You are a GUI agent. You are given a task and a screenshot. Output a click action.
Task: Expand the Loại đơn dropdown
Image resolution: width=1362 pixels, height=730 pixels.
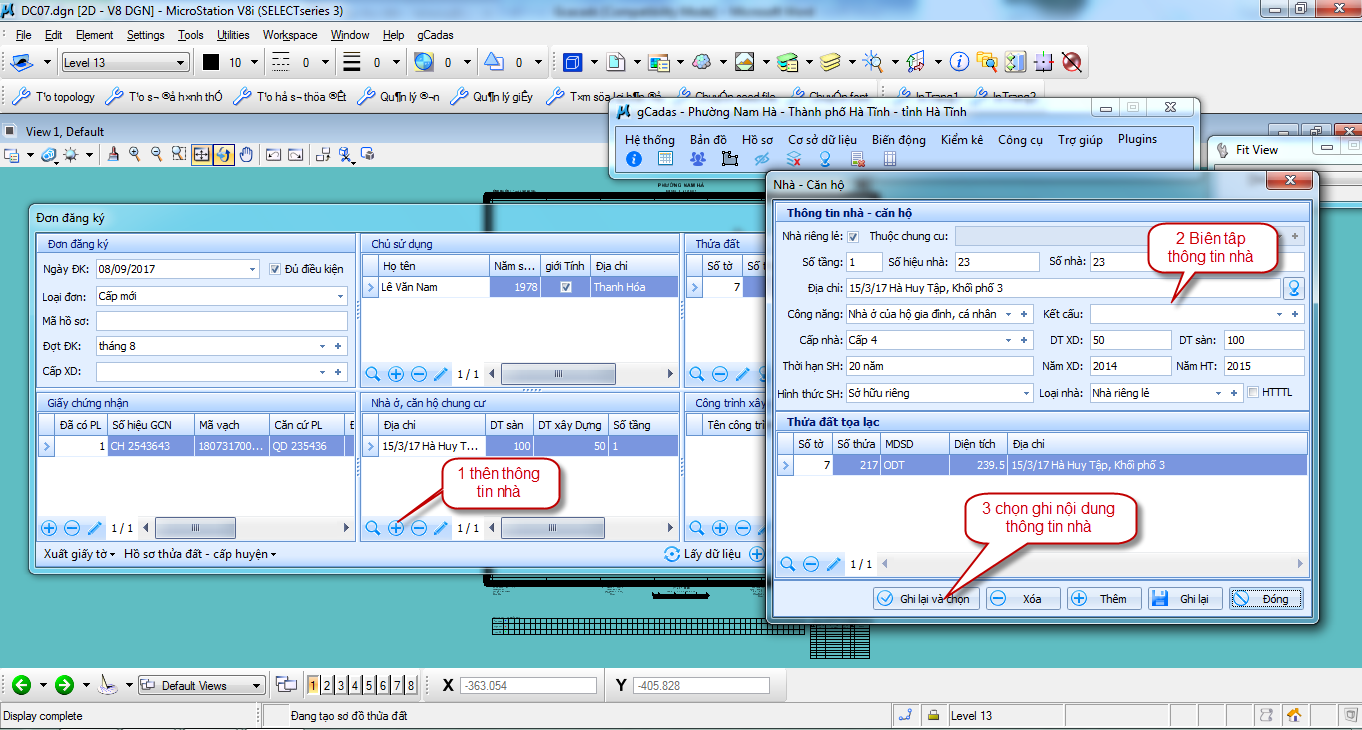pos(340,296)
